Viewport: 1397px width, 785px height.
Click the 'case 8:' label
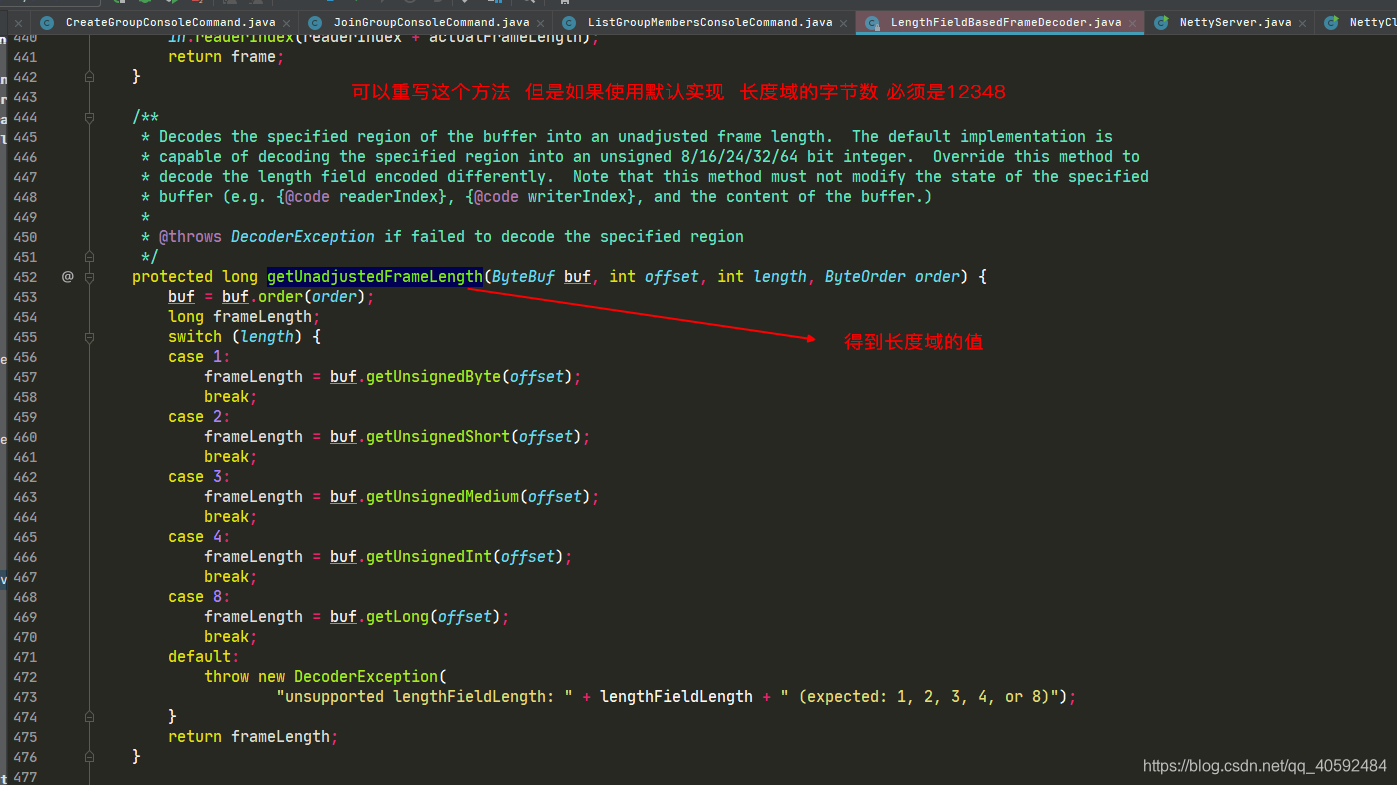(199, 597)
